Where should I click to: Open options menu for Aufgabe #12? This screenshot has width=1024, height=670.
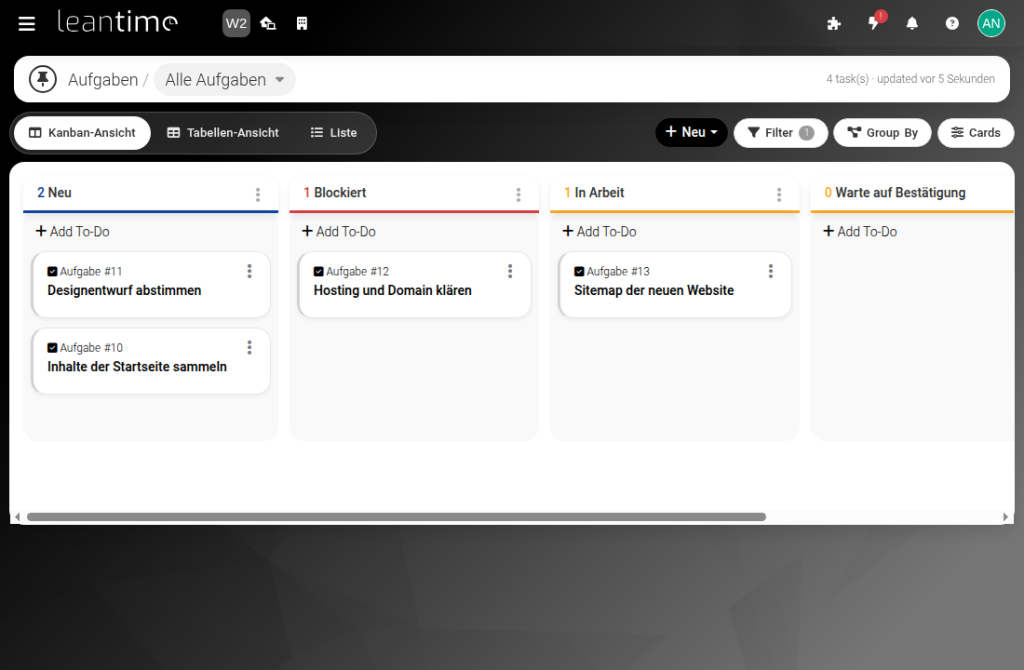510,271
